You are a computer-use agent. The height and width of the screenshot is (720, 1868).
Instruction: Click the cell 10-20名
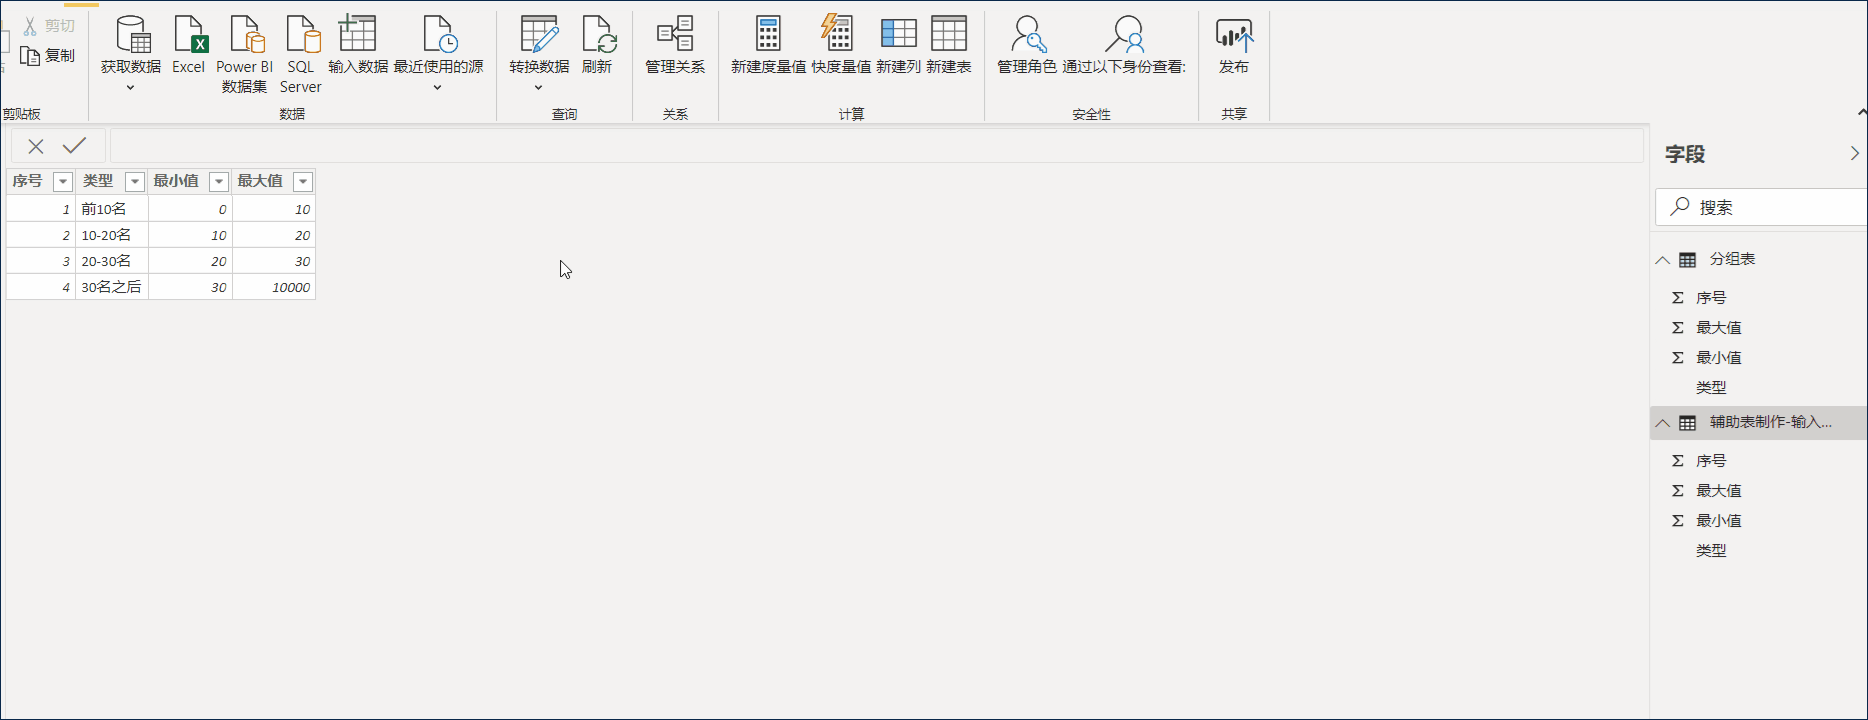[112, 235]
